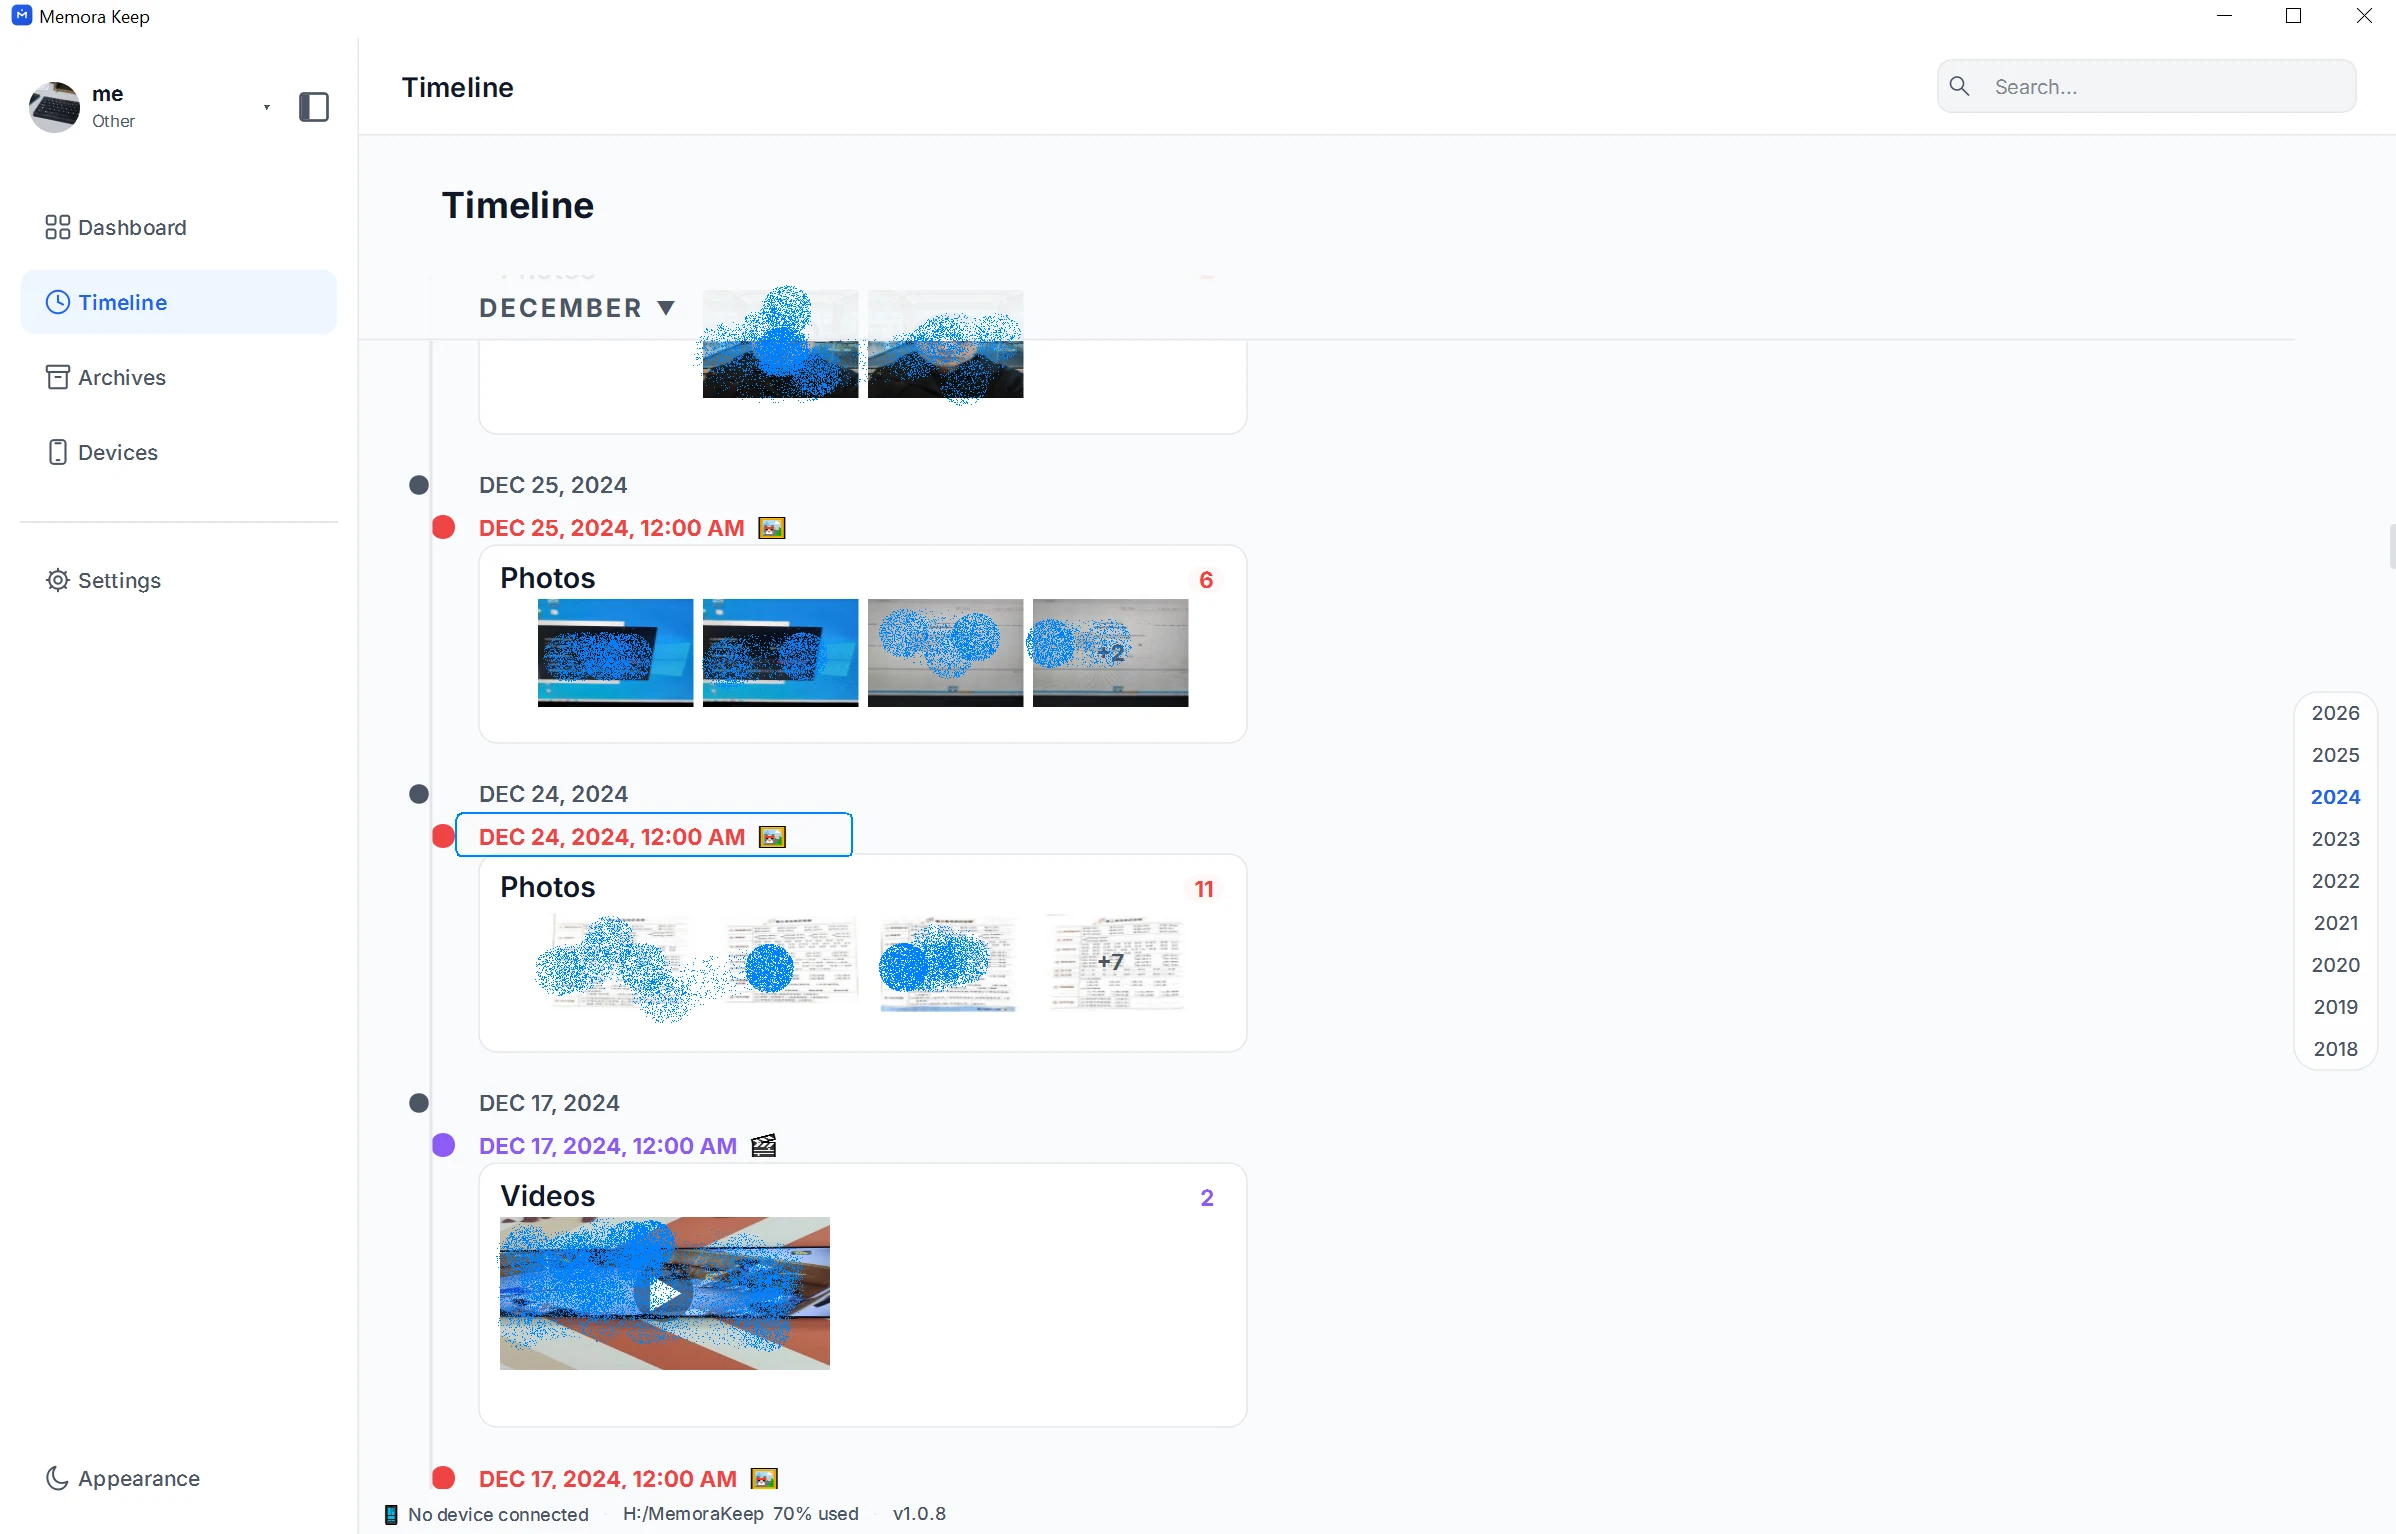Jump to year 2018

(x=2335, y=1049)
